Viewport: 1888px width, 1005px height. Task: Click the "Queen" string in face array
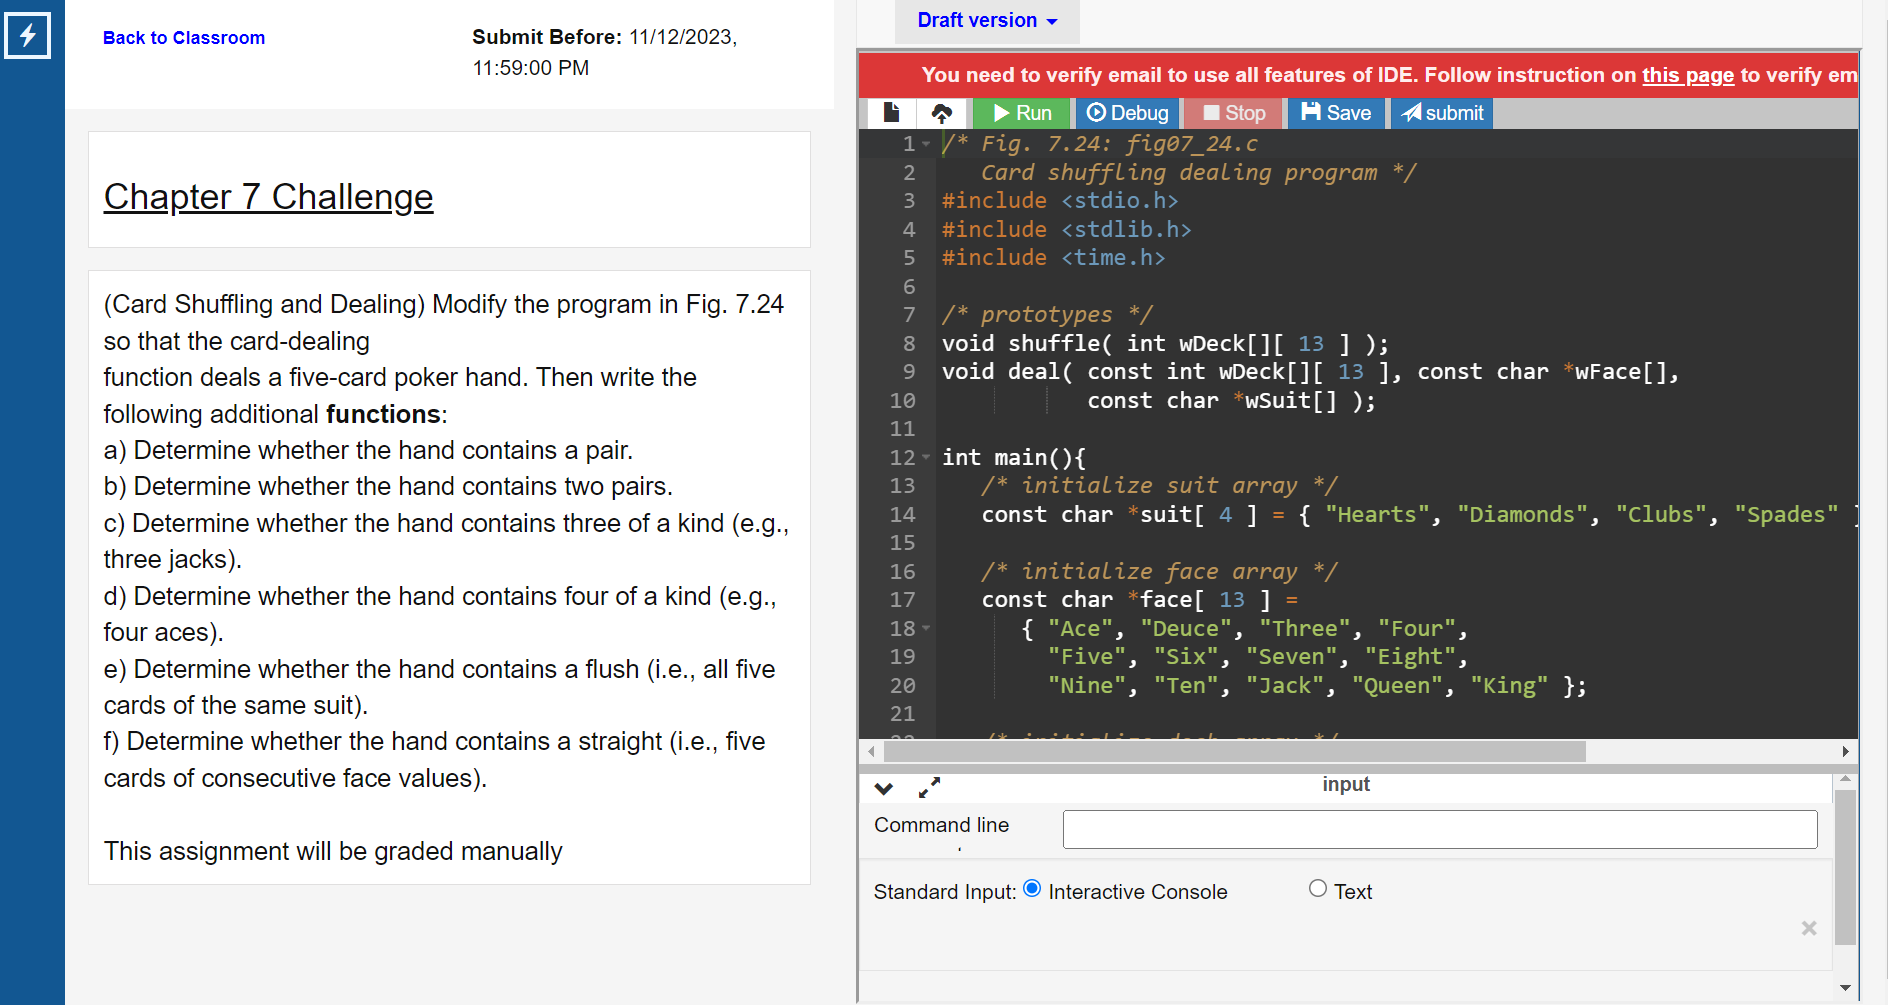pos(1397,686)
